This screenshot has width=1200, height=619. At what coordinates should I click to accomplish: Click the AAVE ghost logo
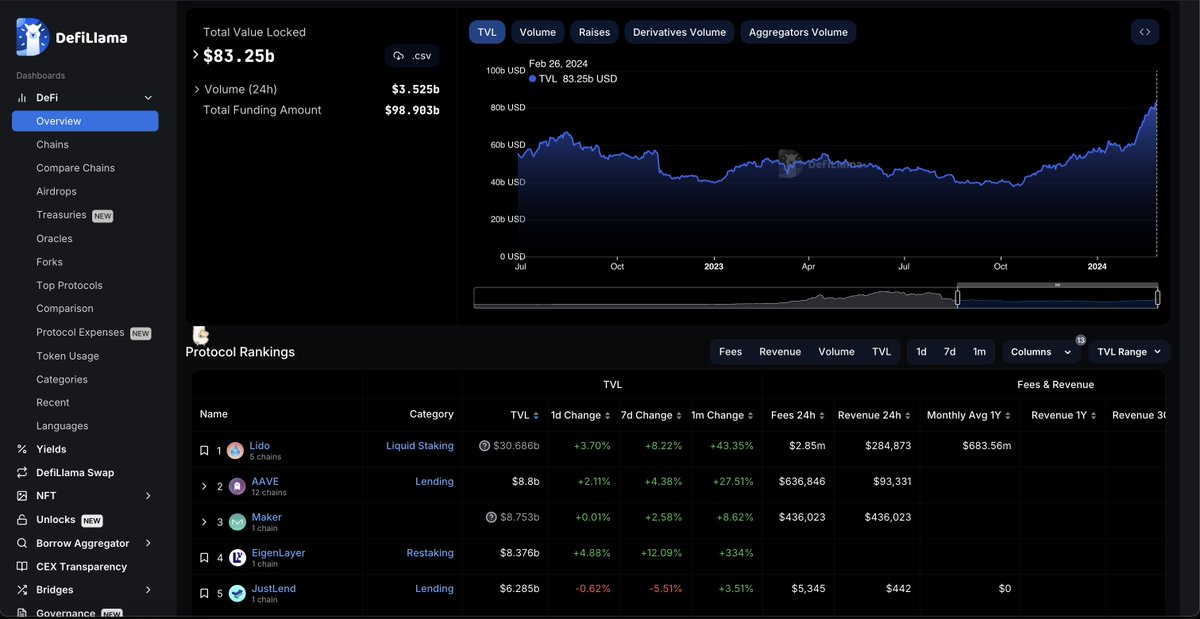[237, 487]
